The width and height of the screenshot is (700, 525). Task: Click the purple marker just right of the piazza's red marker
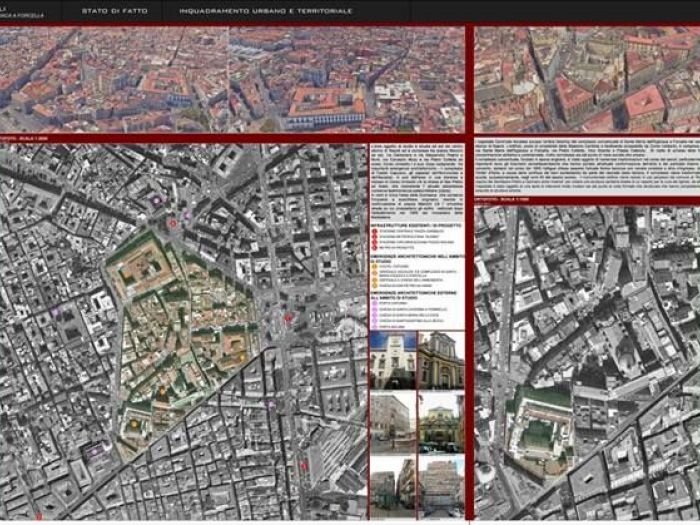pos(188,215)
